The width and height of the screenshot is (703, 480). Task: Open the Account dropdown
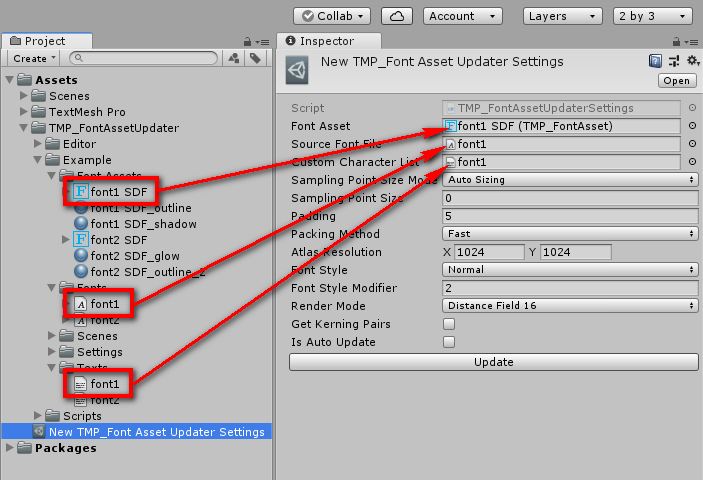tap(463, 16)
